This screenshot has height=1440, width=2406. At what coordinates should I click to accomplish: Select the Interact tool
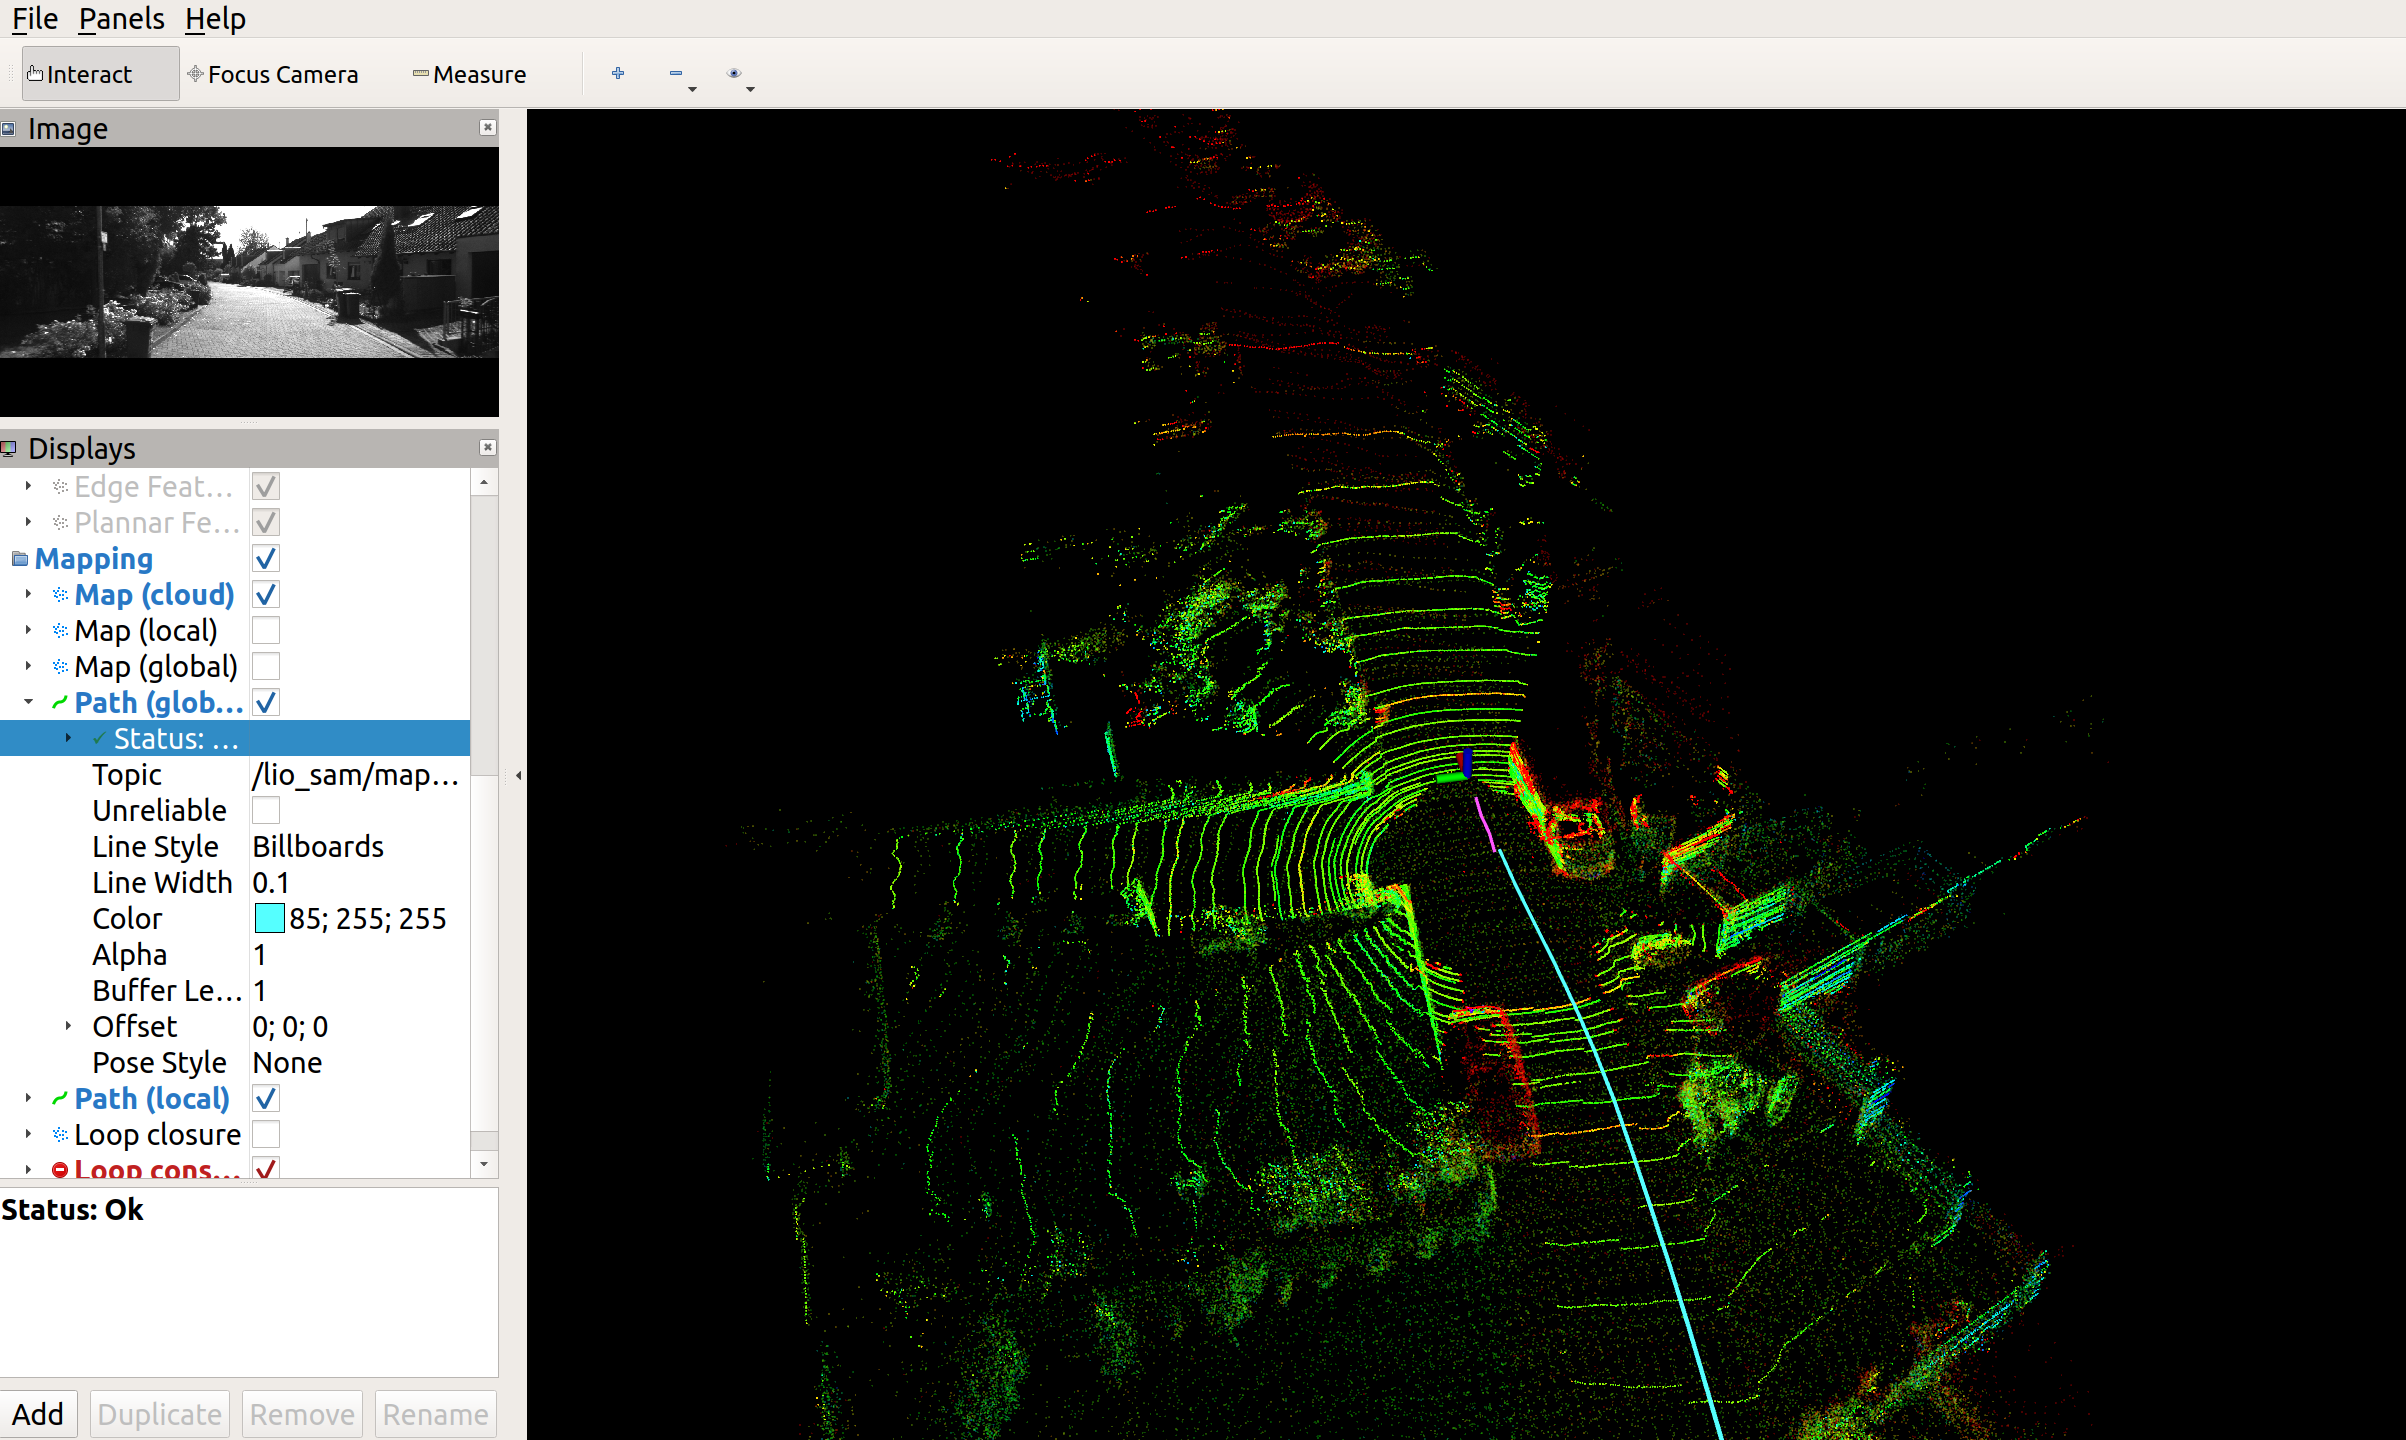[x=100, y=74]
